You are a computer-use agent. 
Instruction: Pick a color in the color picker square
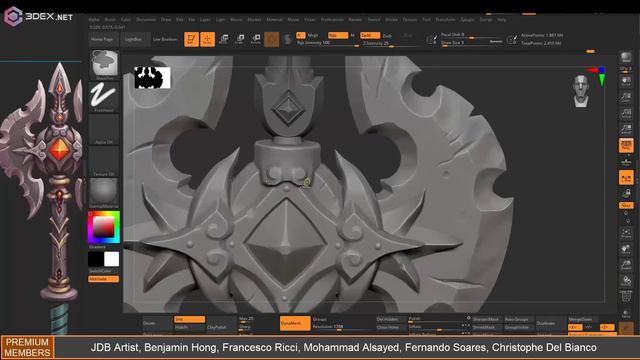(104, 227)
